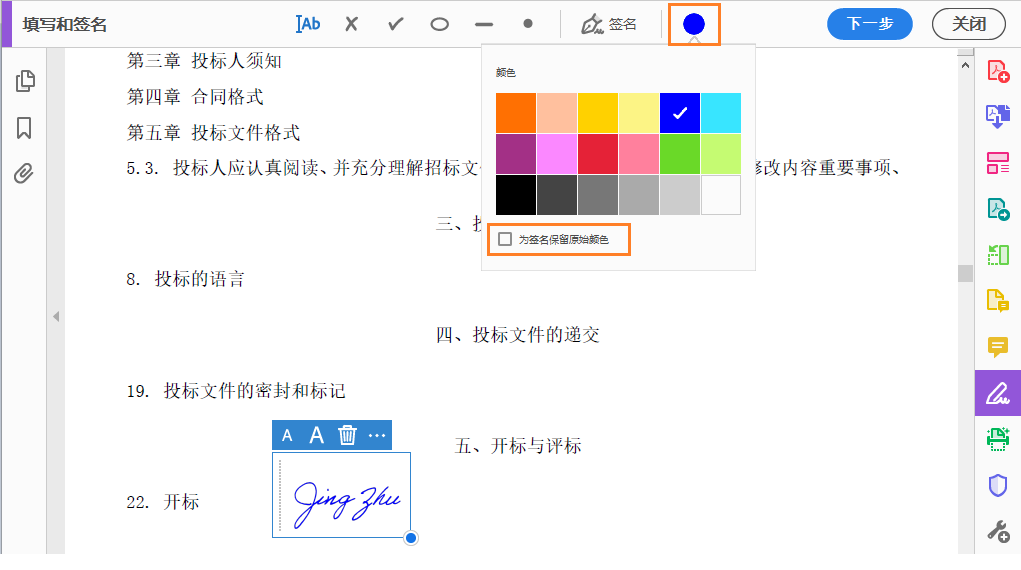The height and width of the screenshot is (570, 1021).
Task: Open the green PDF file tool in right panel
Action: coord(998,209)
